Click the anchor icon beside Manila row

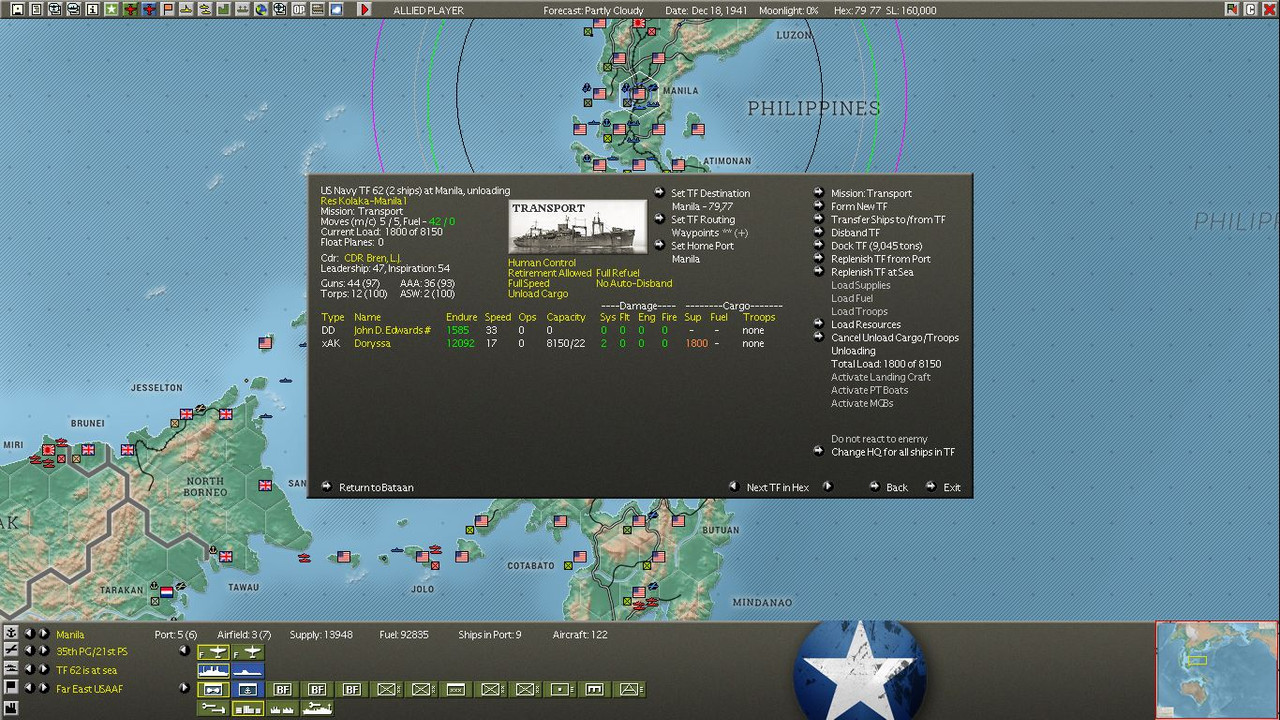(x=11, y=634)
